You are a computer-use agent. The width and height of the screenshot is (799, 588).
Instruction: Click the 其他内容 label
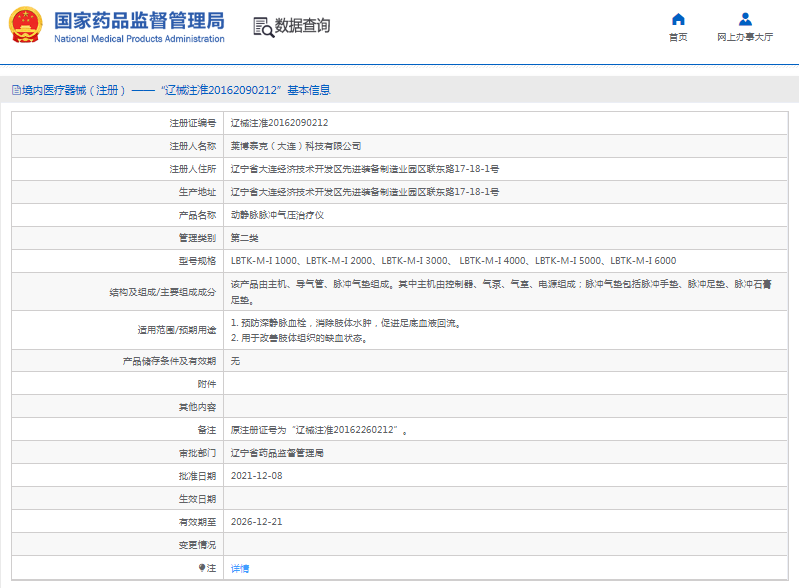click(197, 407)
